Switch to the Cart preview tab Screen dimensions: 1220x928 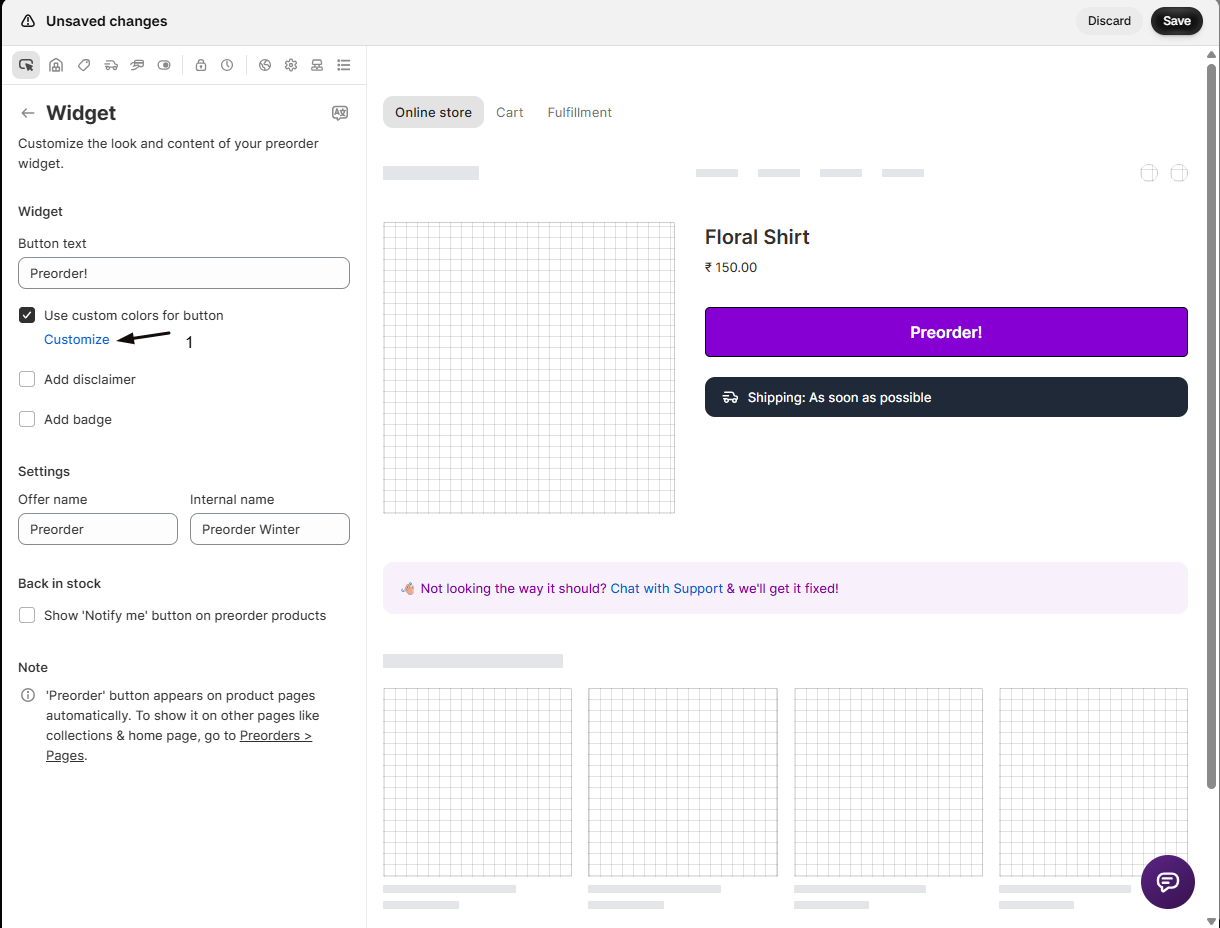(x=510, y=112)
